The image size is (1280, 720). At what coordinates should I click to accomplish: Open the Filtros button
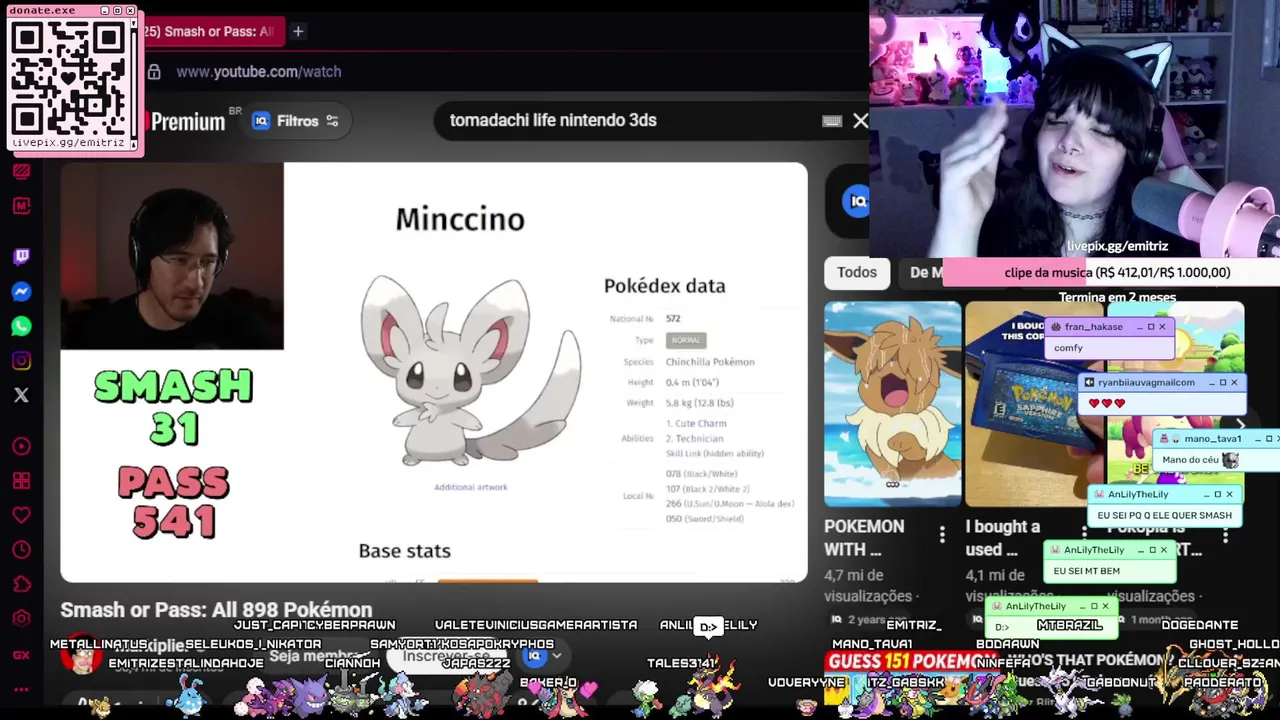point(297,121)
